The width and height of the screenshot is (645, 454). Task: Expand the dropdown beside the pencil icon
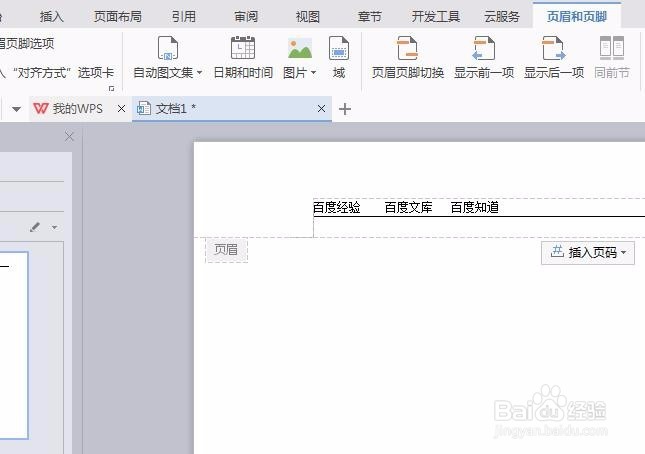pos(54,227)
